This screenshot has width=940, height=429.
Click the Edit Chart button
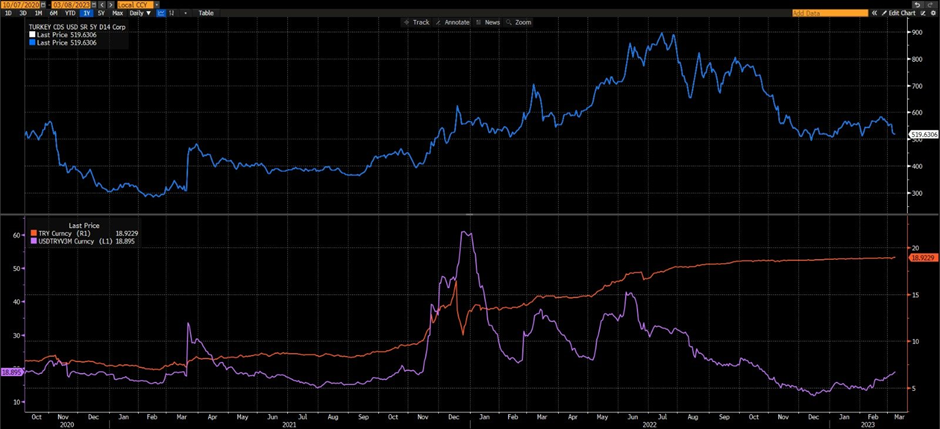[x=903, y=13]
